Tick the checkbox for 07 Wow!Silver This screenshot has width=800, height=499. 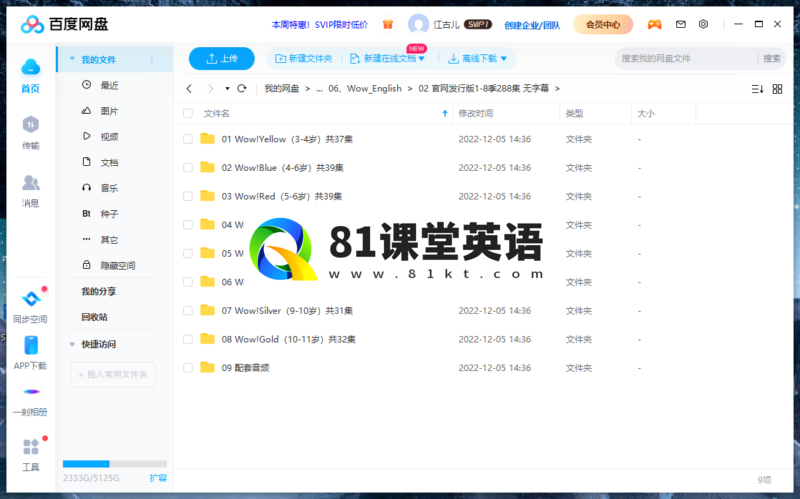click(x=188, y=310)
